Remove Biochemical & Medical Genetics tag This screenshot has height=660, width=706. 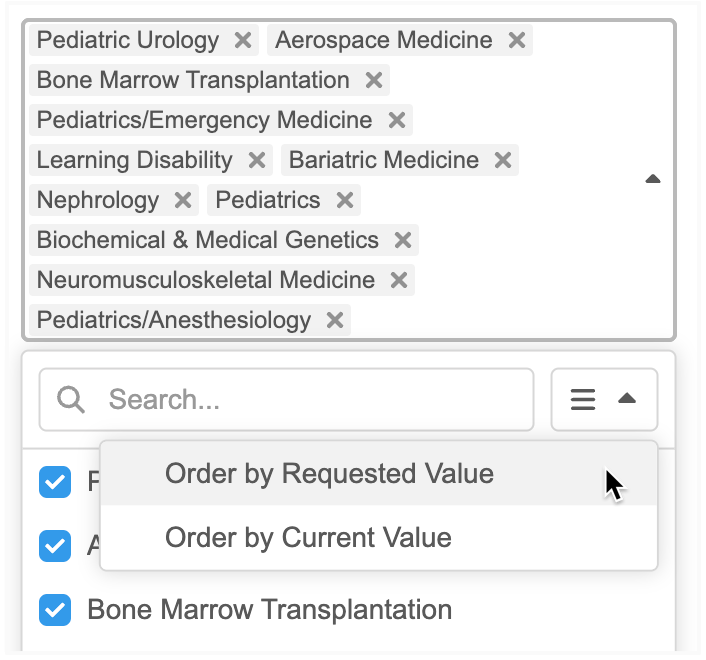(x=402, y=240)
